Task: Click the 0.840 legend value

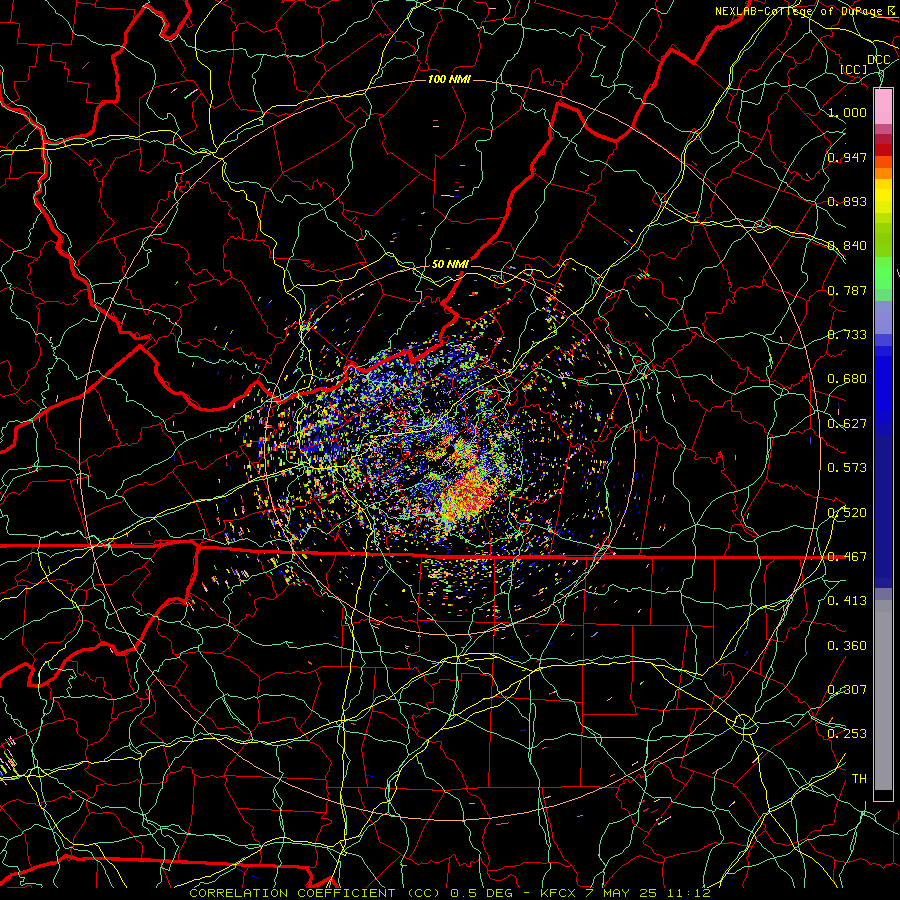Action: [x=847, y=246]
